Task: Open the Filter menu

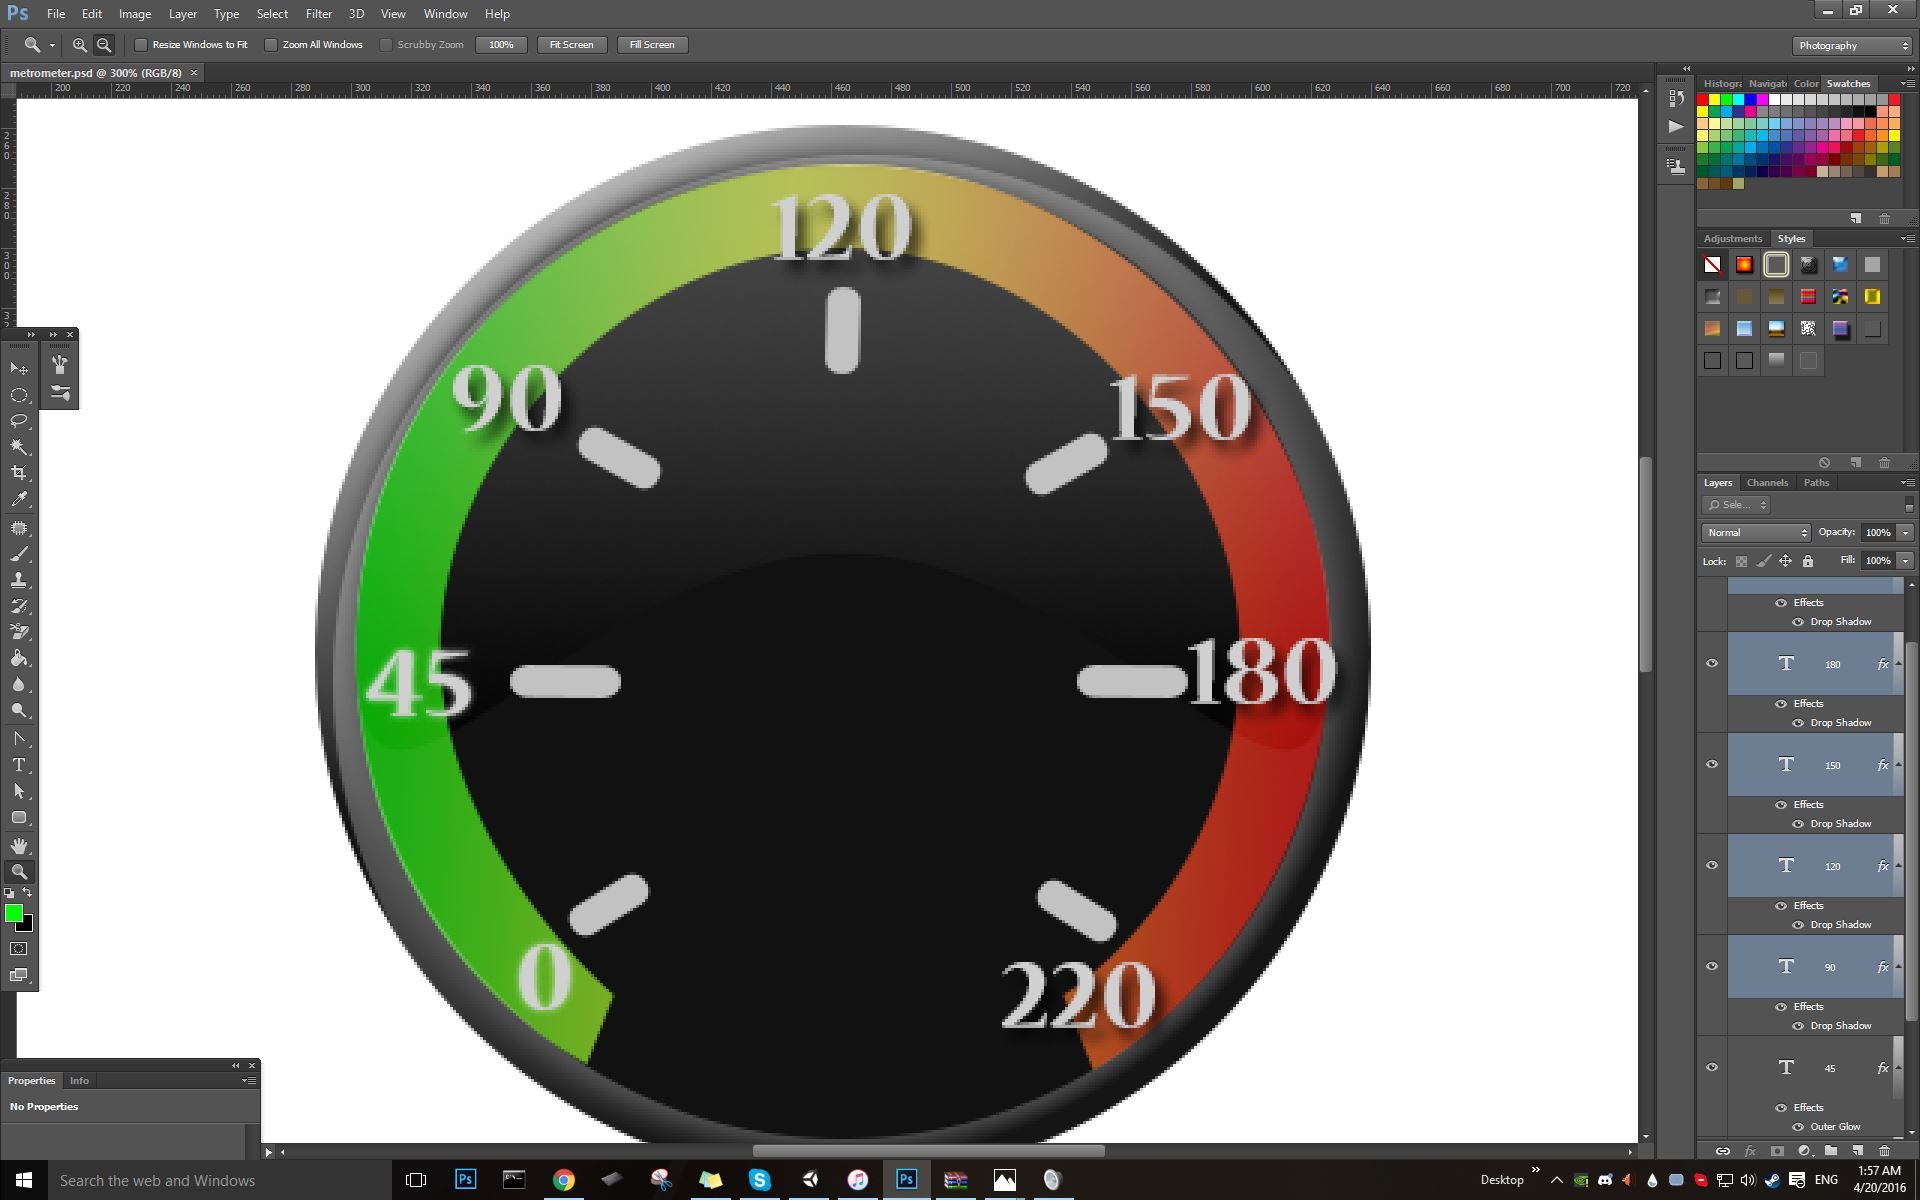Action: (x=319, y=14)
